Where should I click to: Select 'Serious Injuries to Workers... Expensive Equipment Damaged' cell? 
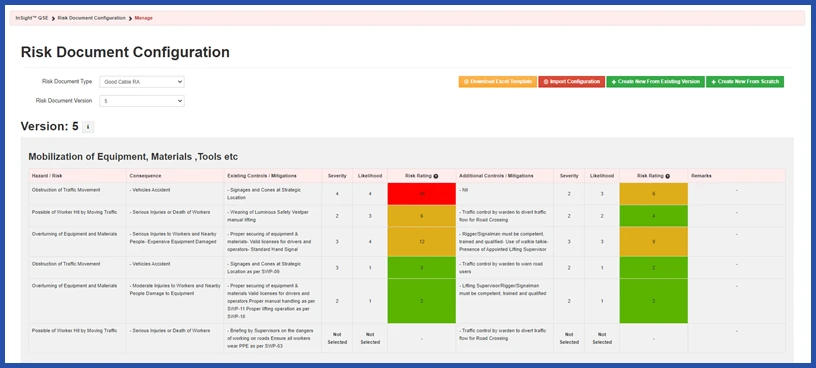[x=175, y=242]
